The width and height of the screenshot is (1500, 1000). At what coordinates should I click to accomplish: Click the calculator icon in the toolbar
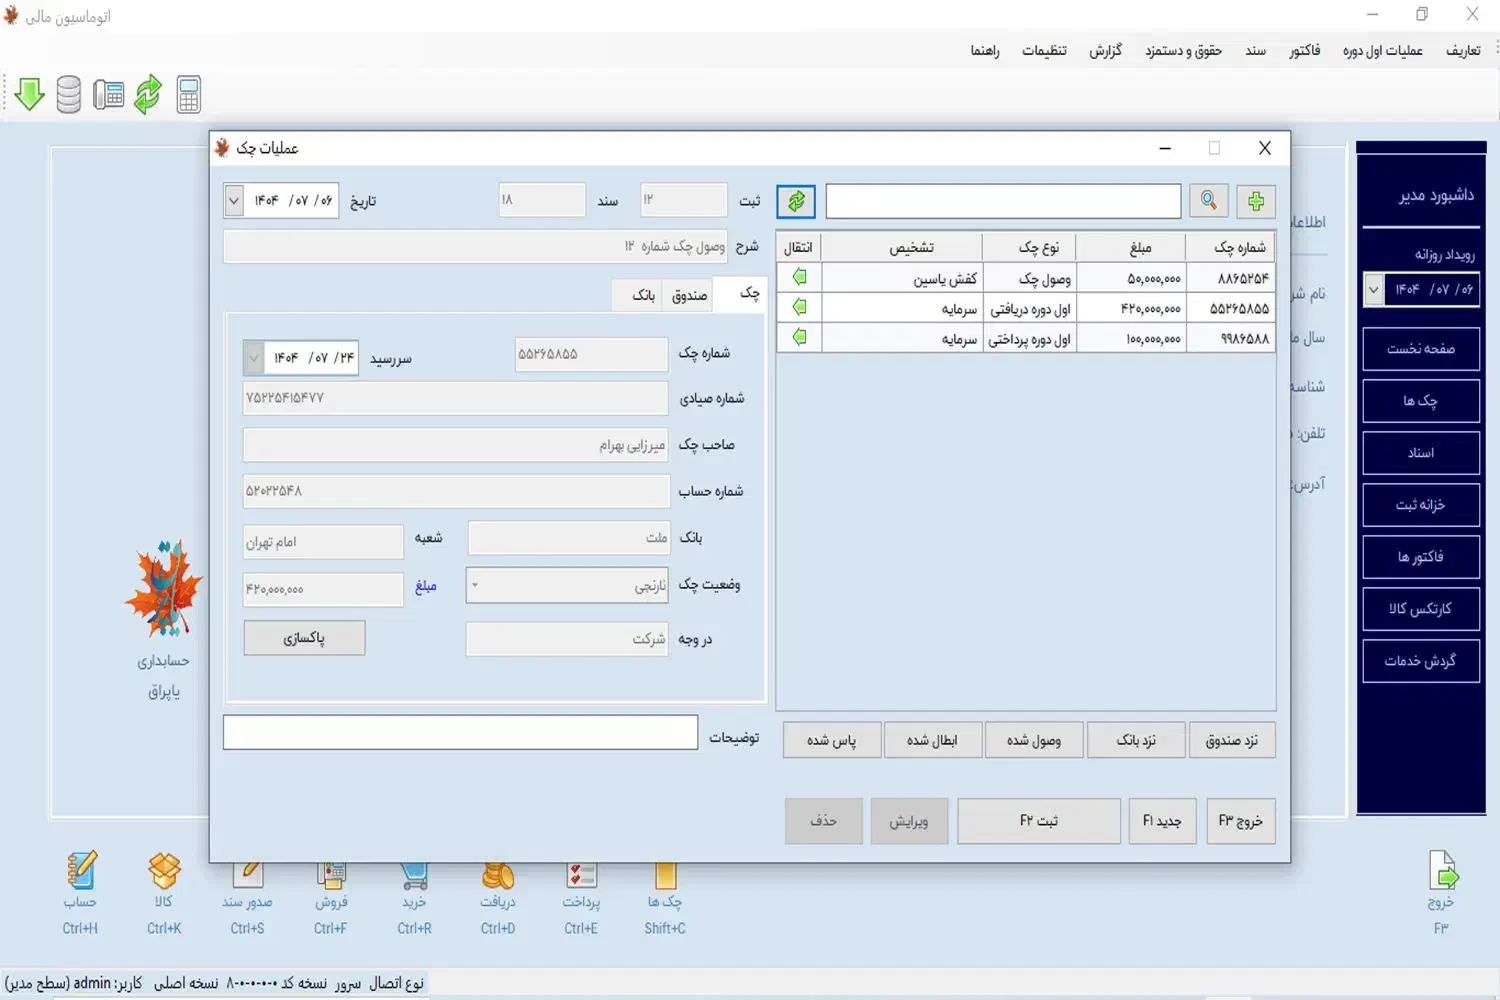click(188, 95)
